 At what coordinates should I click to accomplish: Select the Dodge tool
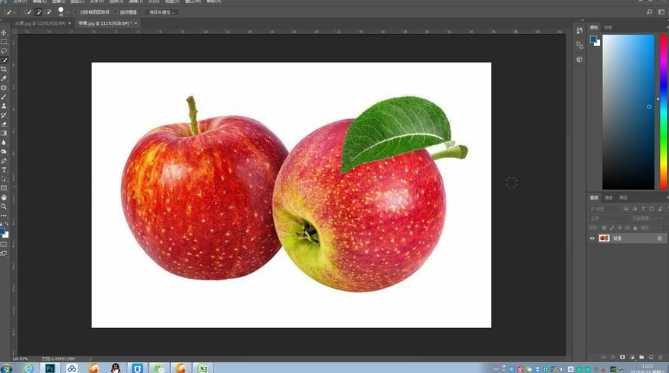click(x=4, y=152)
